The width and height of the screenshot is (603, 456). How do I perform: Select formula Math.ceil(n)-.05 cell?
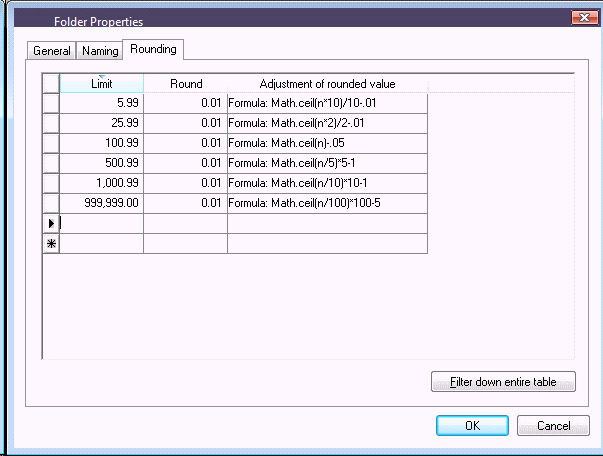pyautogui.click(x=327, y=143)
